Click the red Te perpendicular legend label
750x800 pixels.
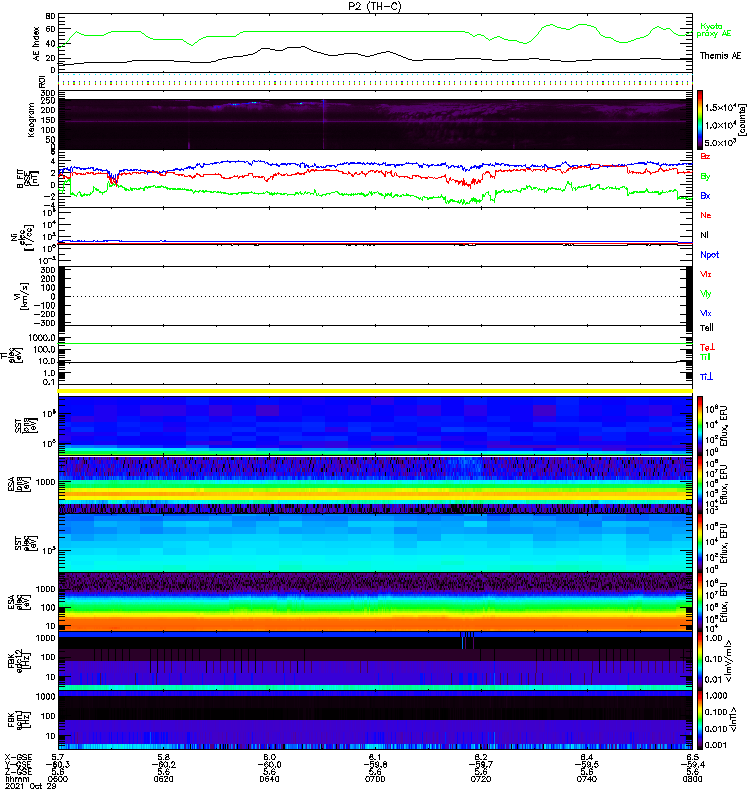[707, 347]
